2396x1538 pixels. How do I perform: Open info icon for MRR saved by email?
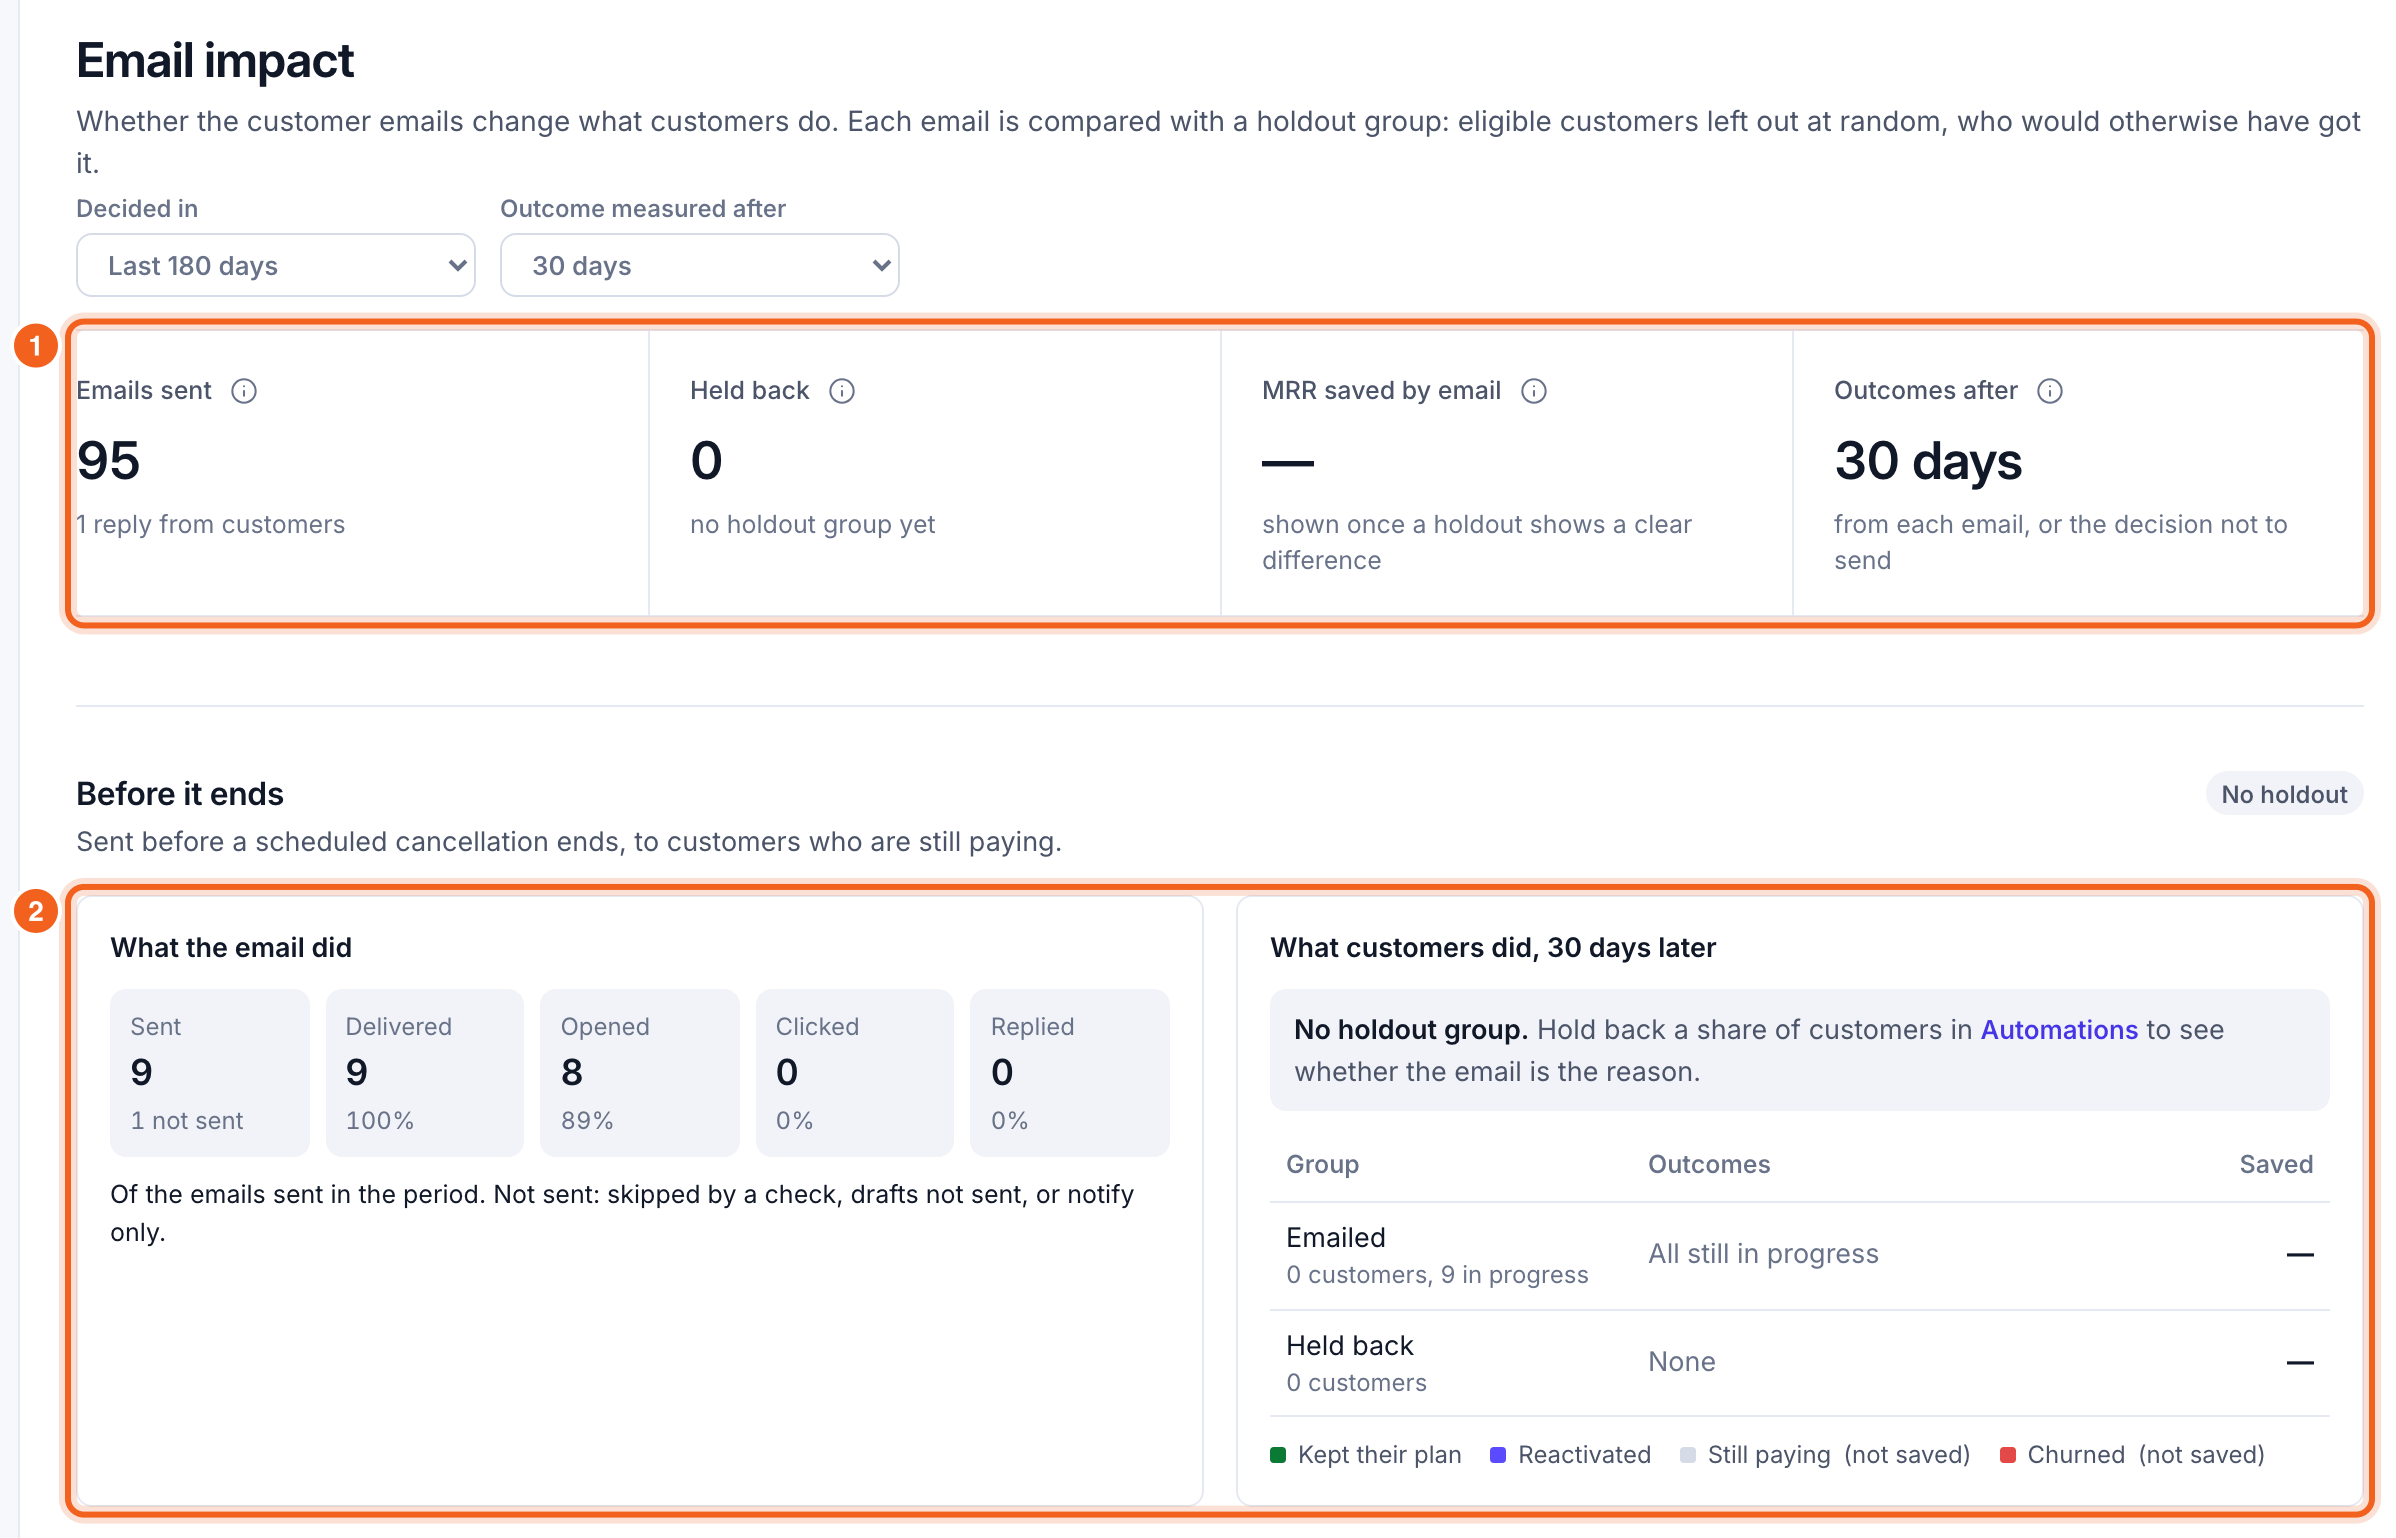(1534, 391)
